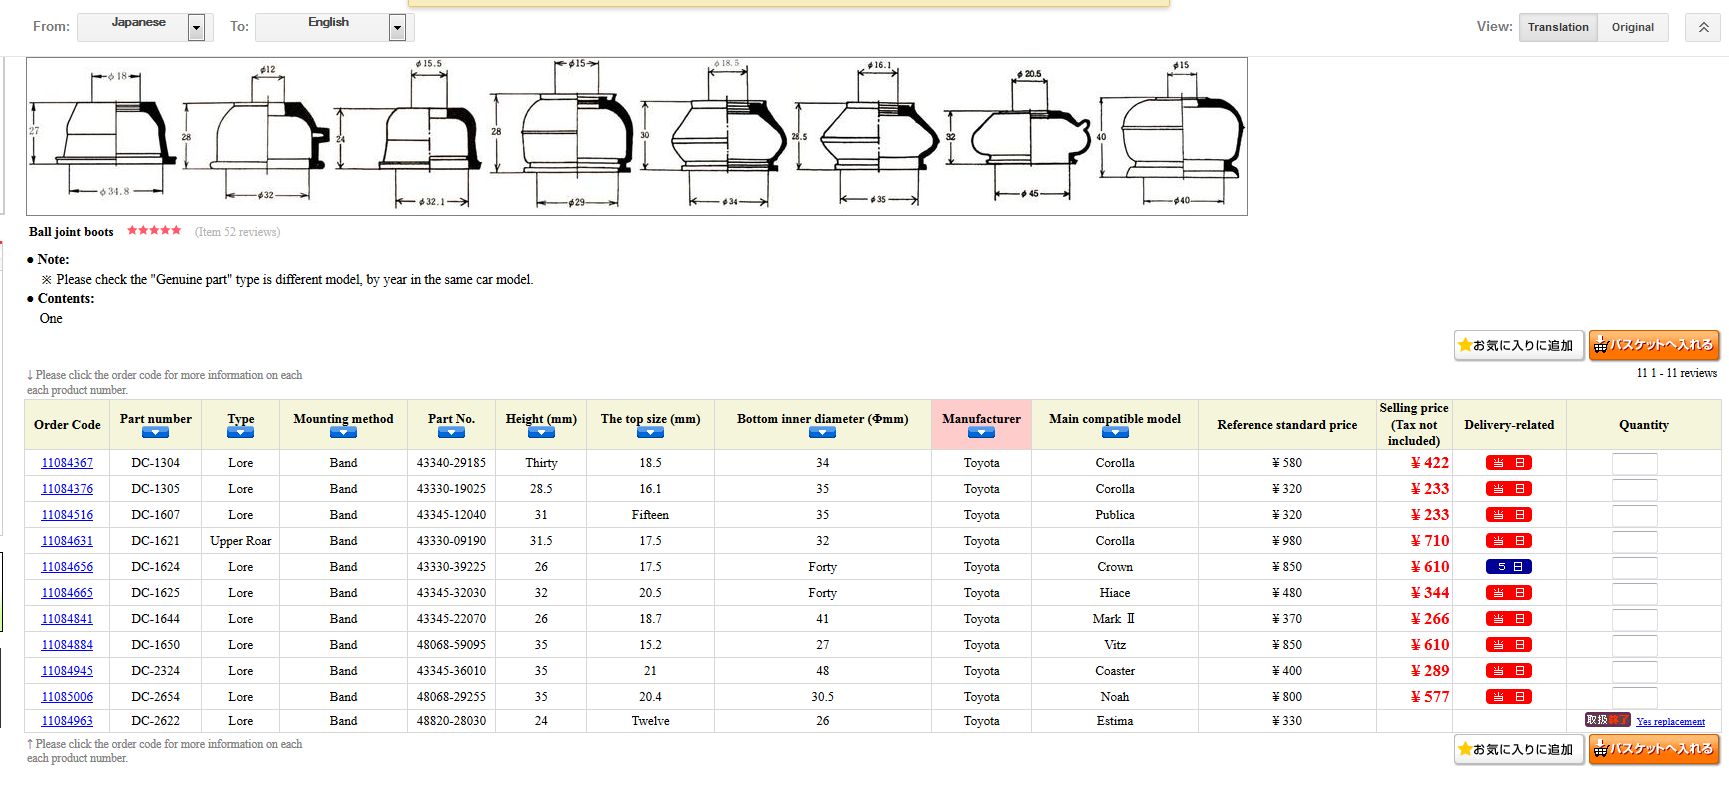Open order code 11084367 link
The image size is (1729, 792).
(67, 463)
